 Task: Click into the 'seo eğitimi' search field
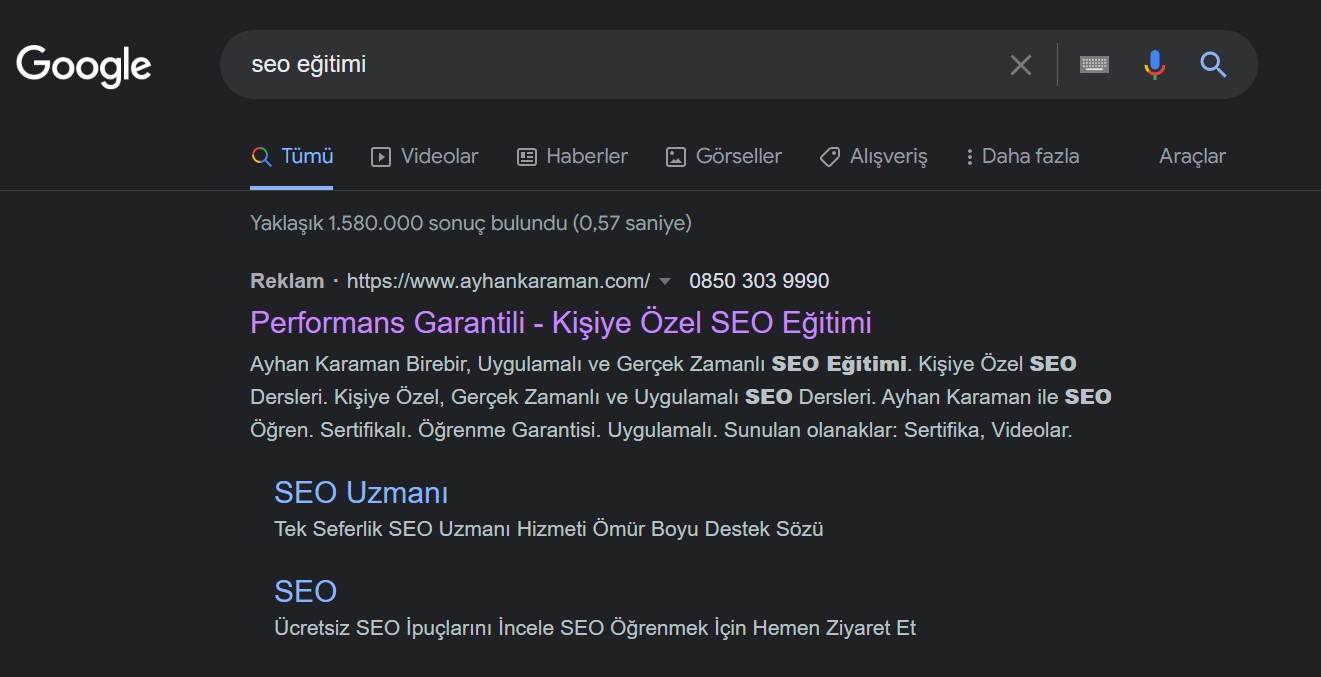pyautogui.click(x=600, y=65)
